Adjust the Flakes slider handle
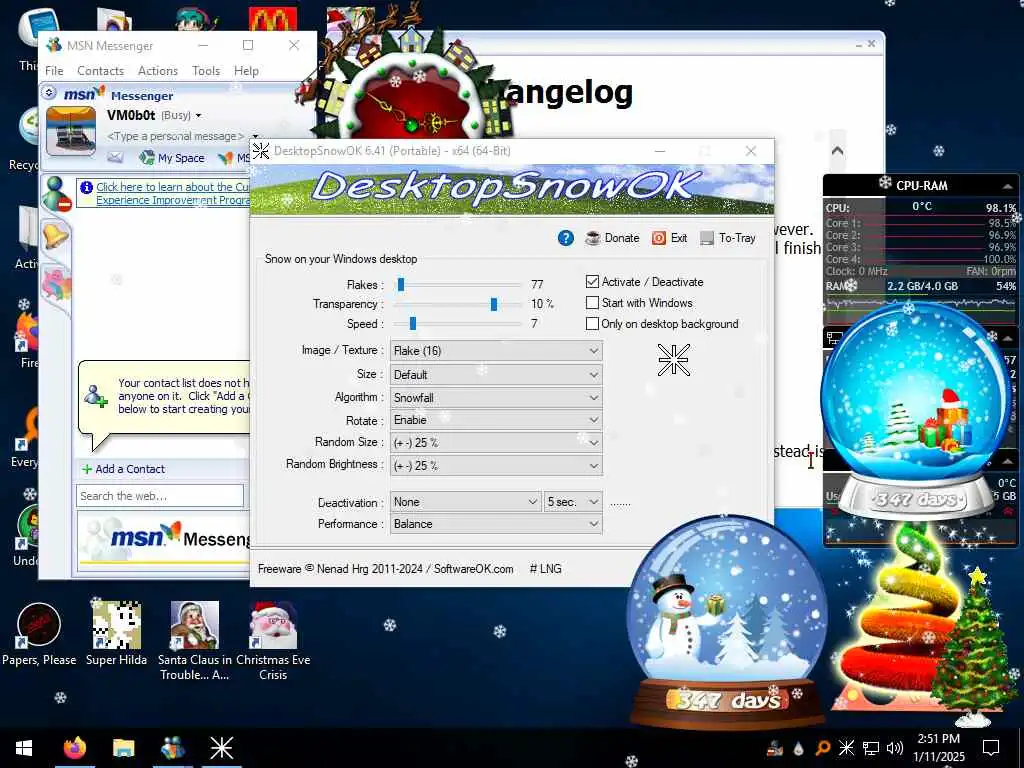 tap(401, 284)
